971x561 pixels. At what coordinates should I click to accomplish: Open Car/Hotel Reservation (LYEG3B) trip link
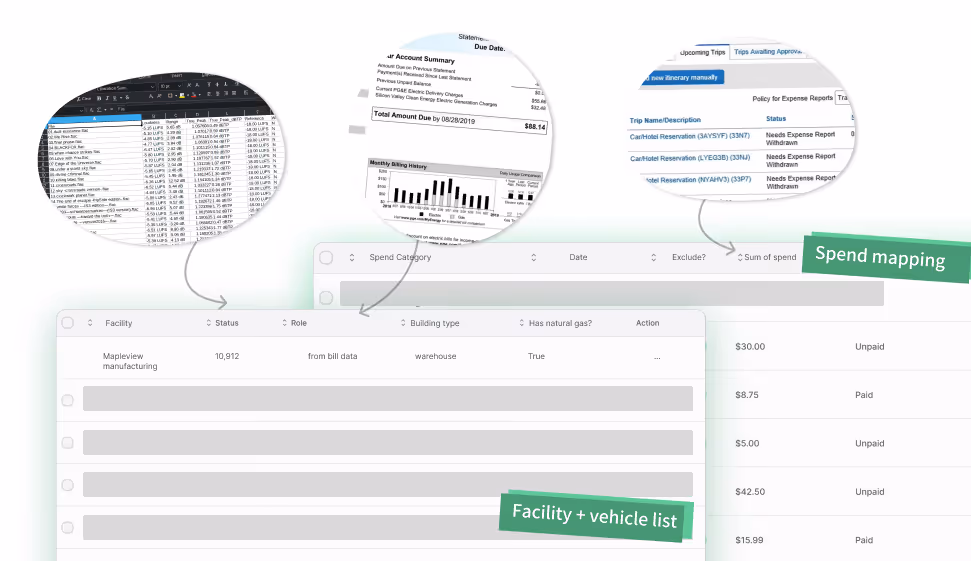click(x=690, y=159)
